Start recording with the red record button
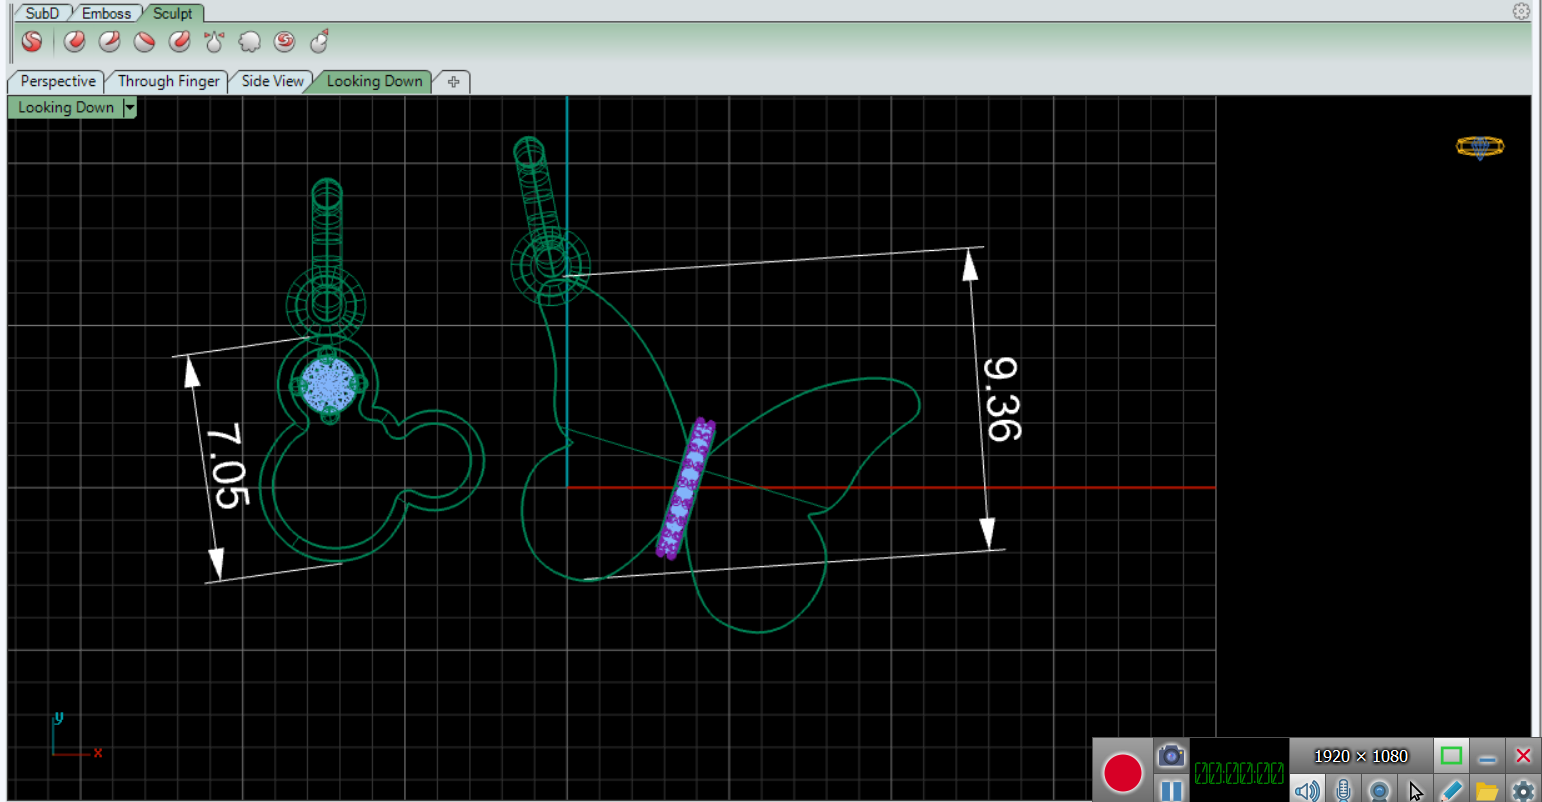The height and width of the screenshot is (802, 1542). pos(1122,773)
